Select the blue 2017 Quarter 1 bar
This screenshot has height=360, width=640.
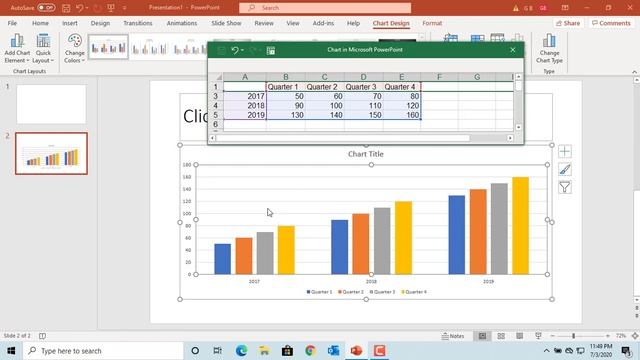coord(222,259)
